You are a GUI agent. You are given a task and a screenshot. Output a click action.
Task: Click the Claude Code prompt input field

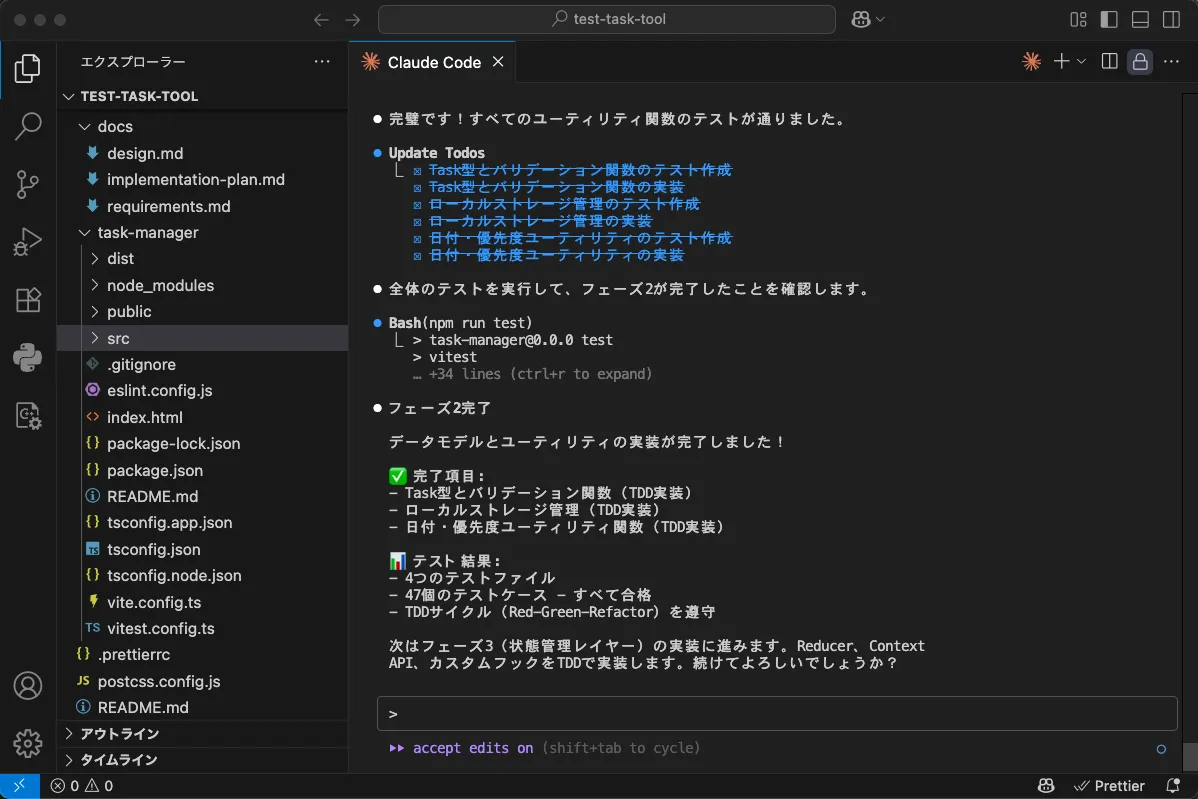coord(776,714)
